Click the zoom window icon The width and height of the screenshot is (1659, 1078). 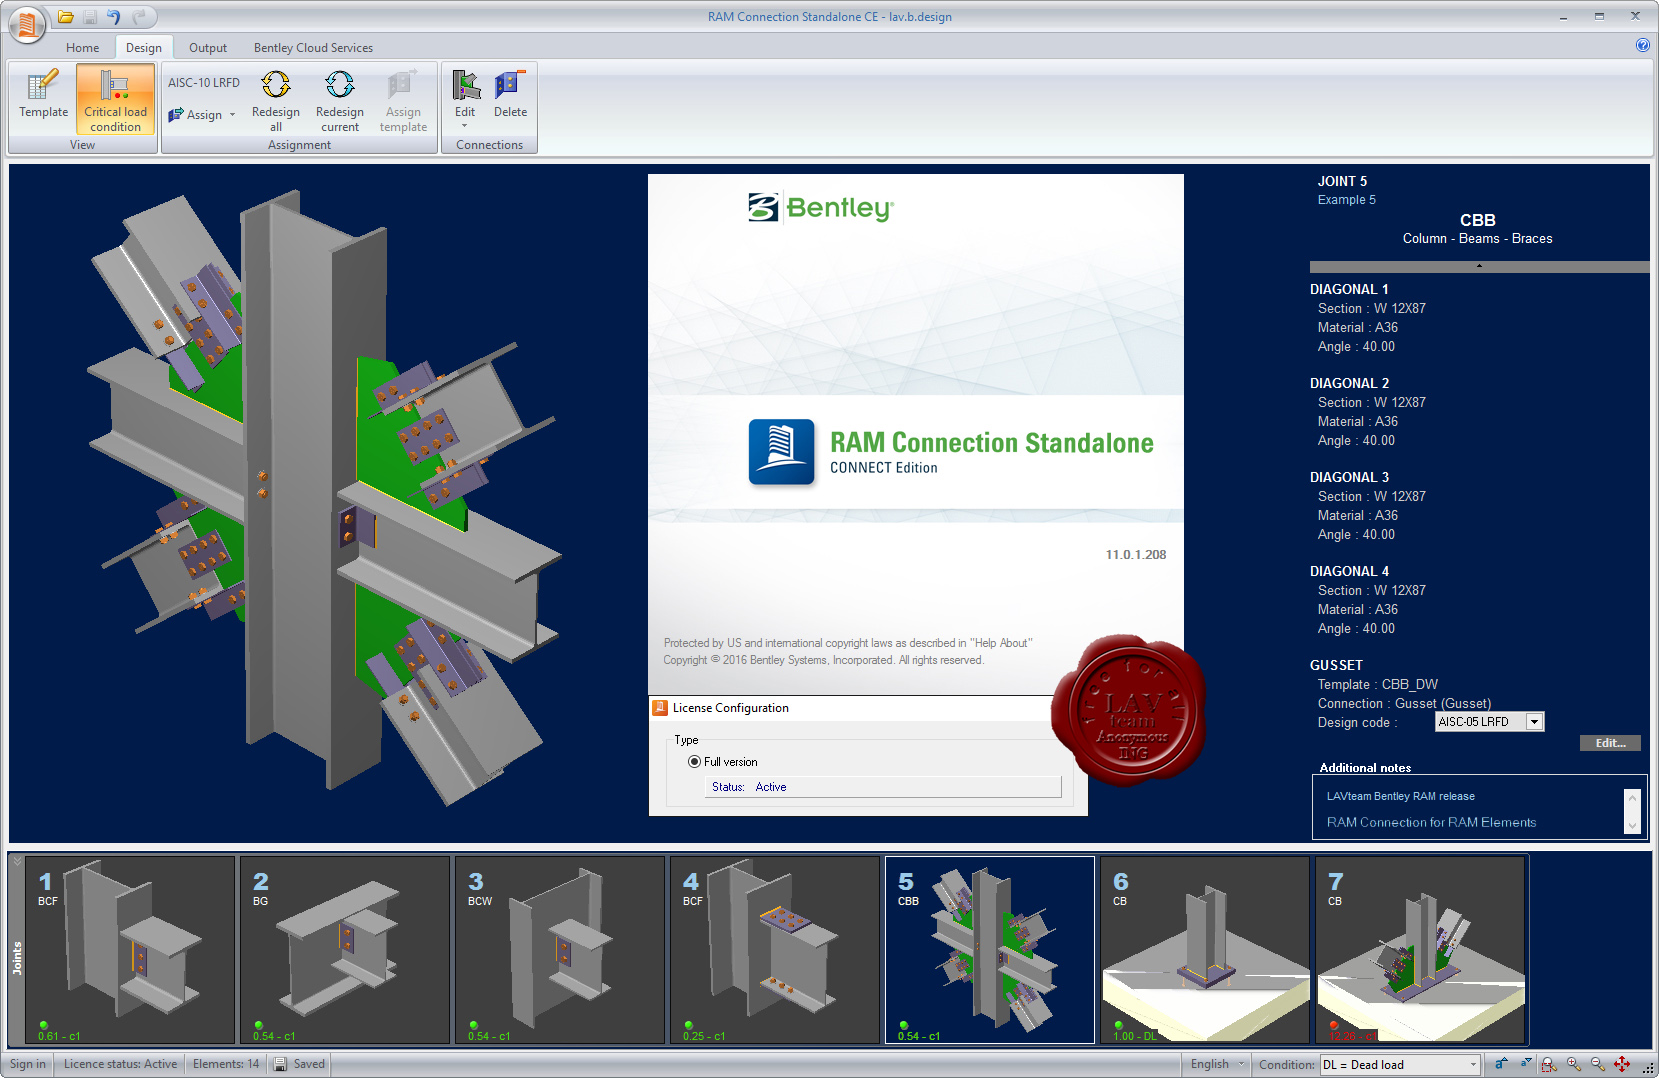tap(1549, 1064)
